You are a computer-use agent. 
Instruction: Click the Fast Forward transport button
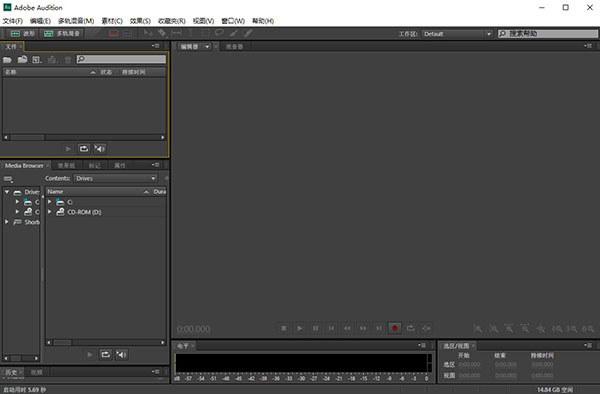pos(363,328)
